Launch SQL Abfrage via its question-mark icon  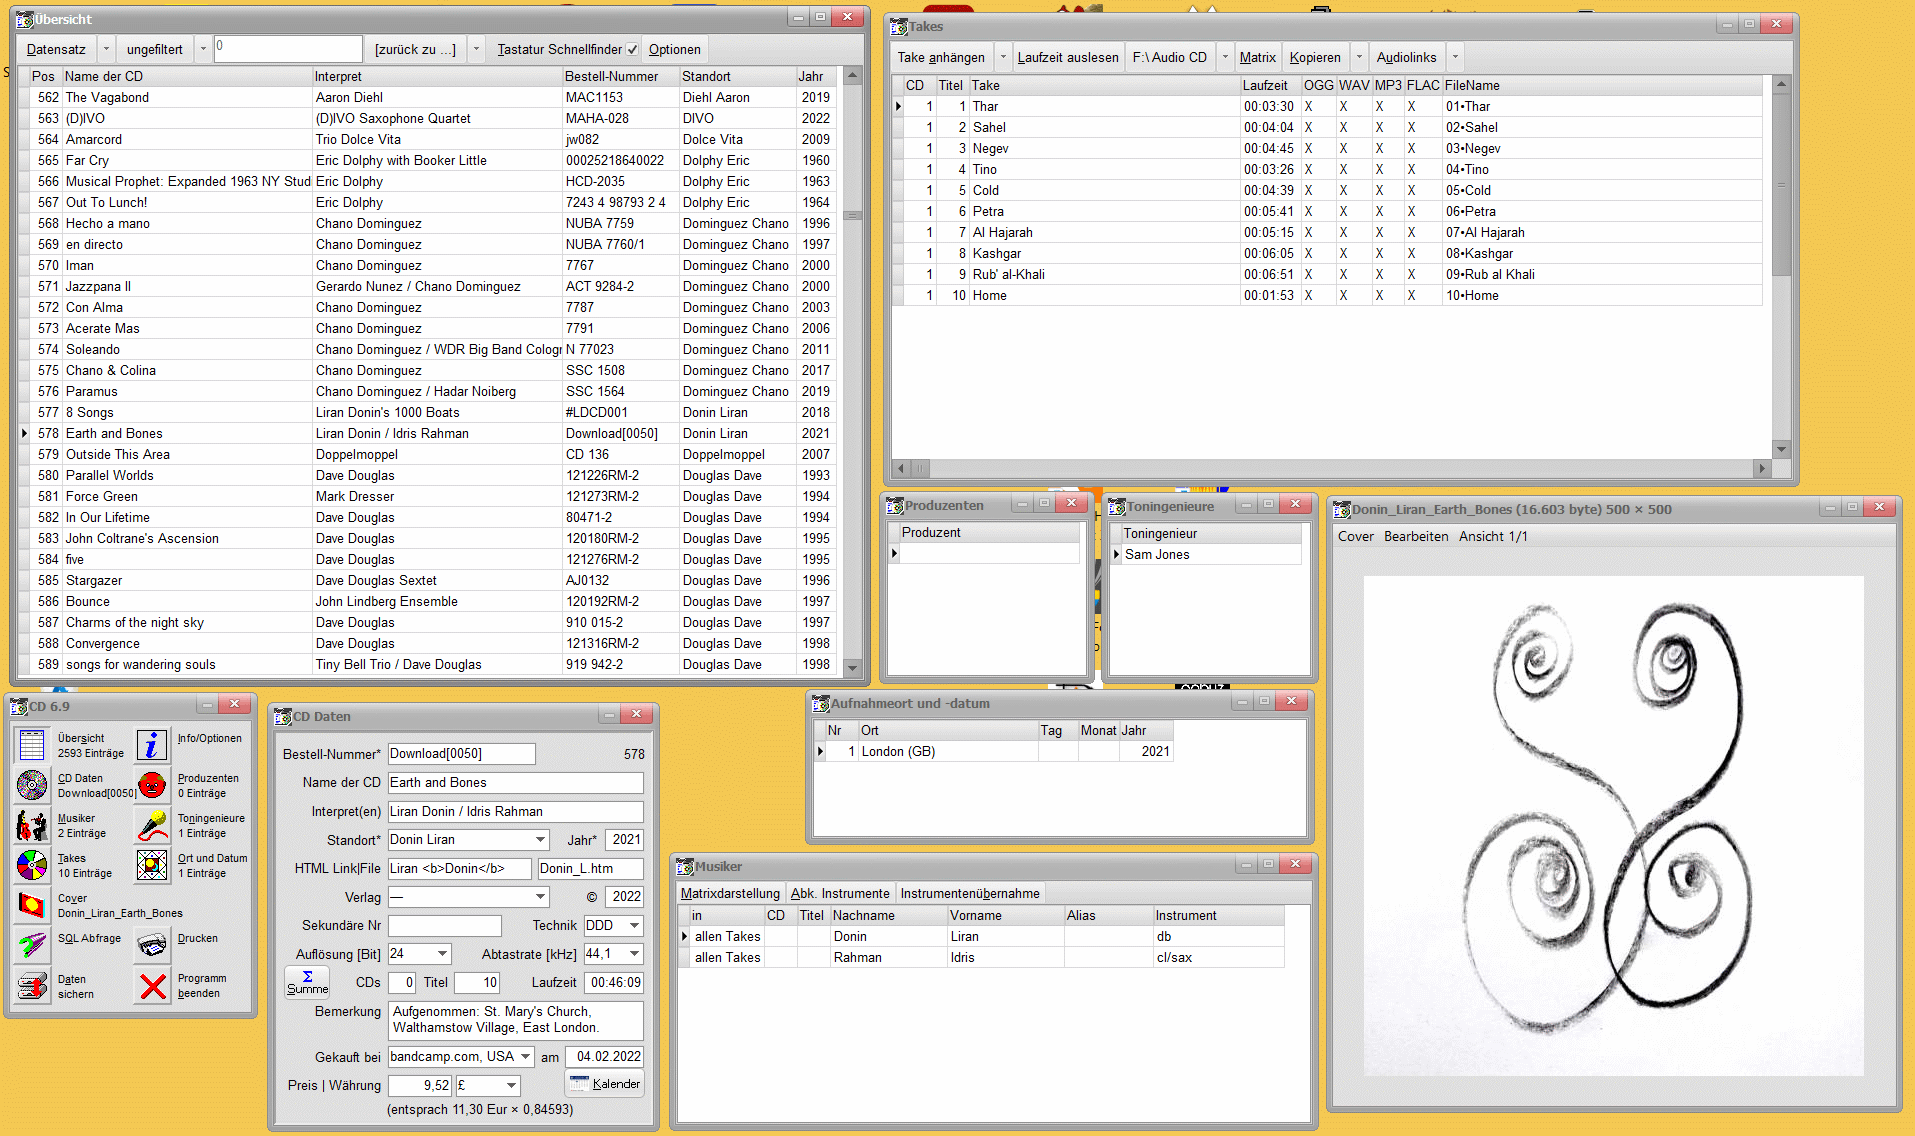pos(32,944)
